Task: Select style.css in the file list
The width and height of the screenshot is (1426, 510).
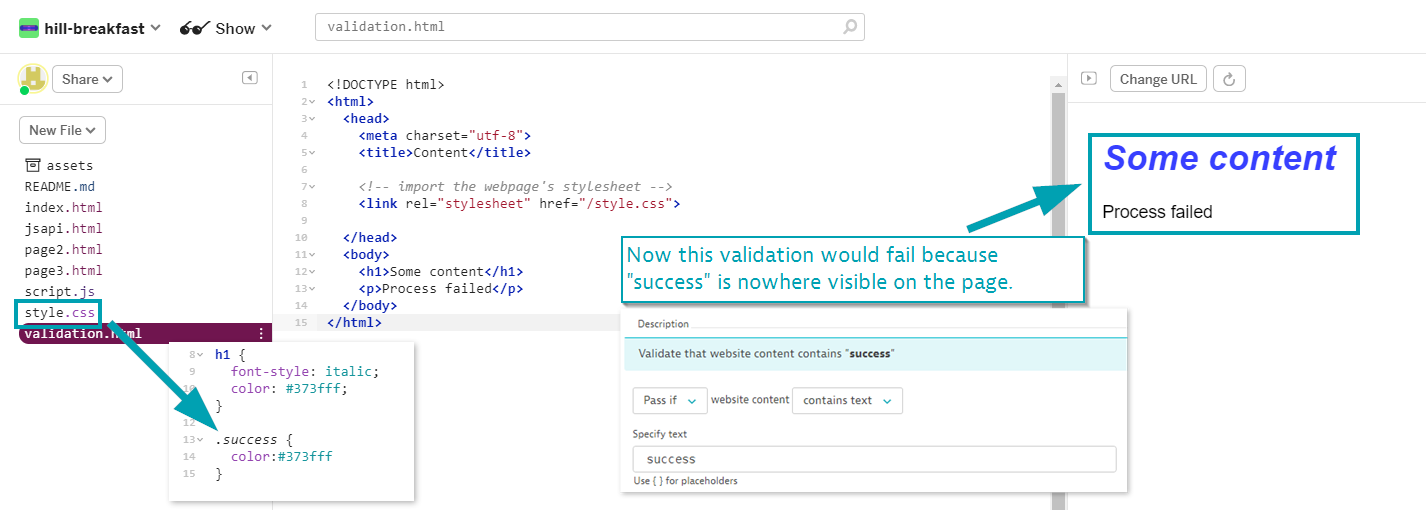Action: (x=58, y=313)
